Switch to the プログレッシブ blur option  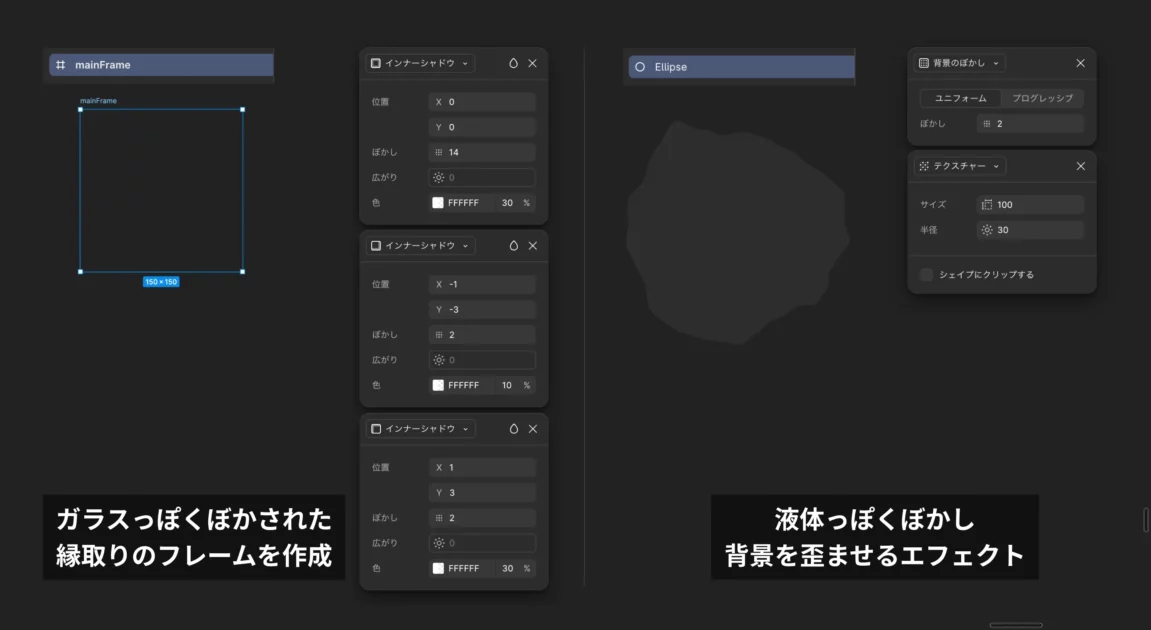point(1042,99)
